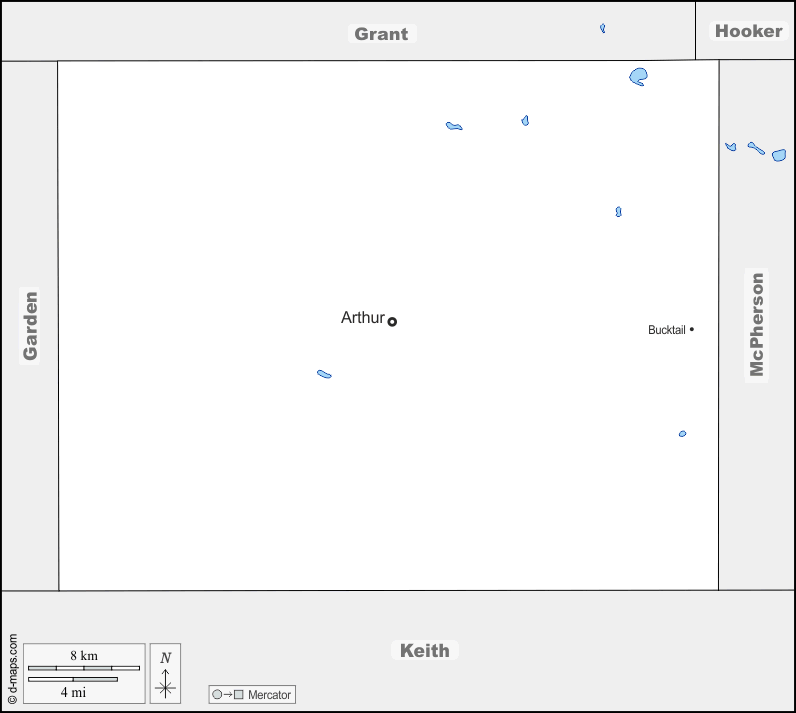This screenshot has height=713, width=796.
Task: Click the Mercator projection circle-to-square symbol
Action: coord(228,694)
